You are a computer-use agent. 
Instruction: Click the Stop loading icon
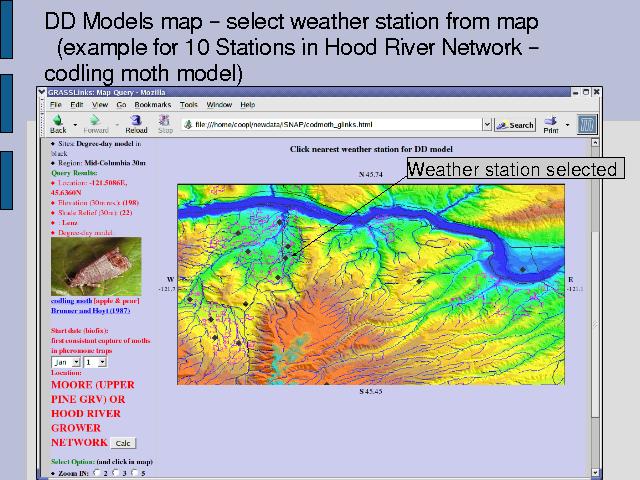point(165,121)
